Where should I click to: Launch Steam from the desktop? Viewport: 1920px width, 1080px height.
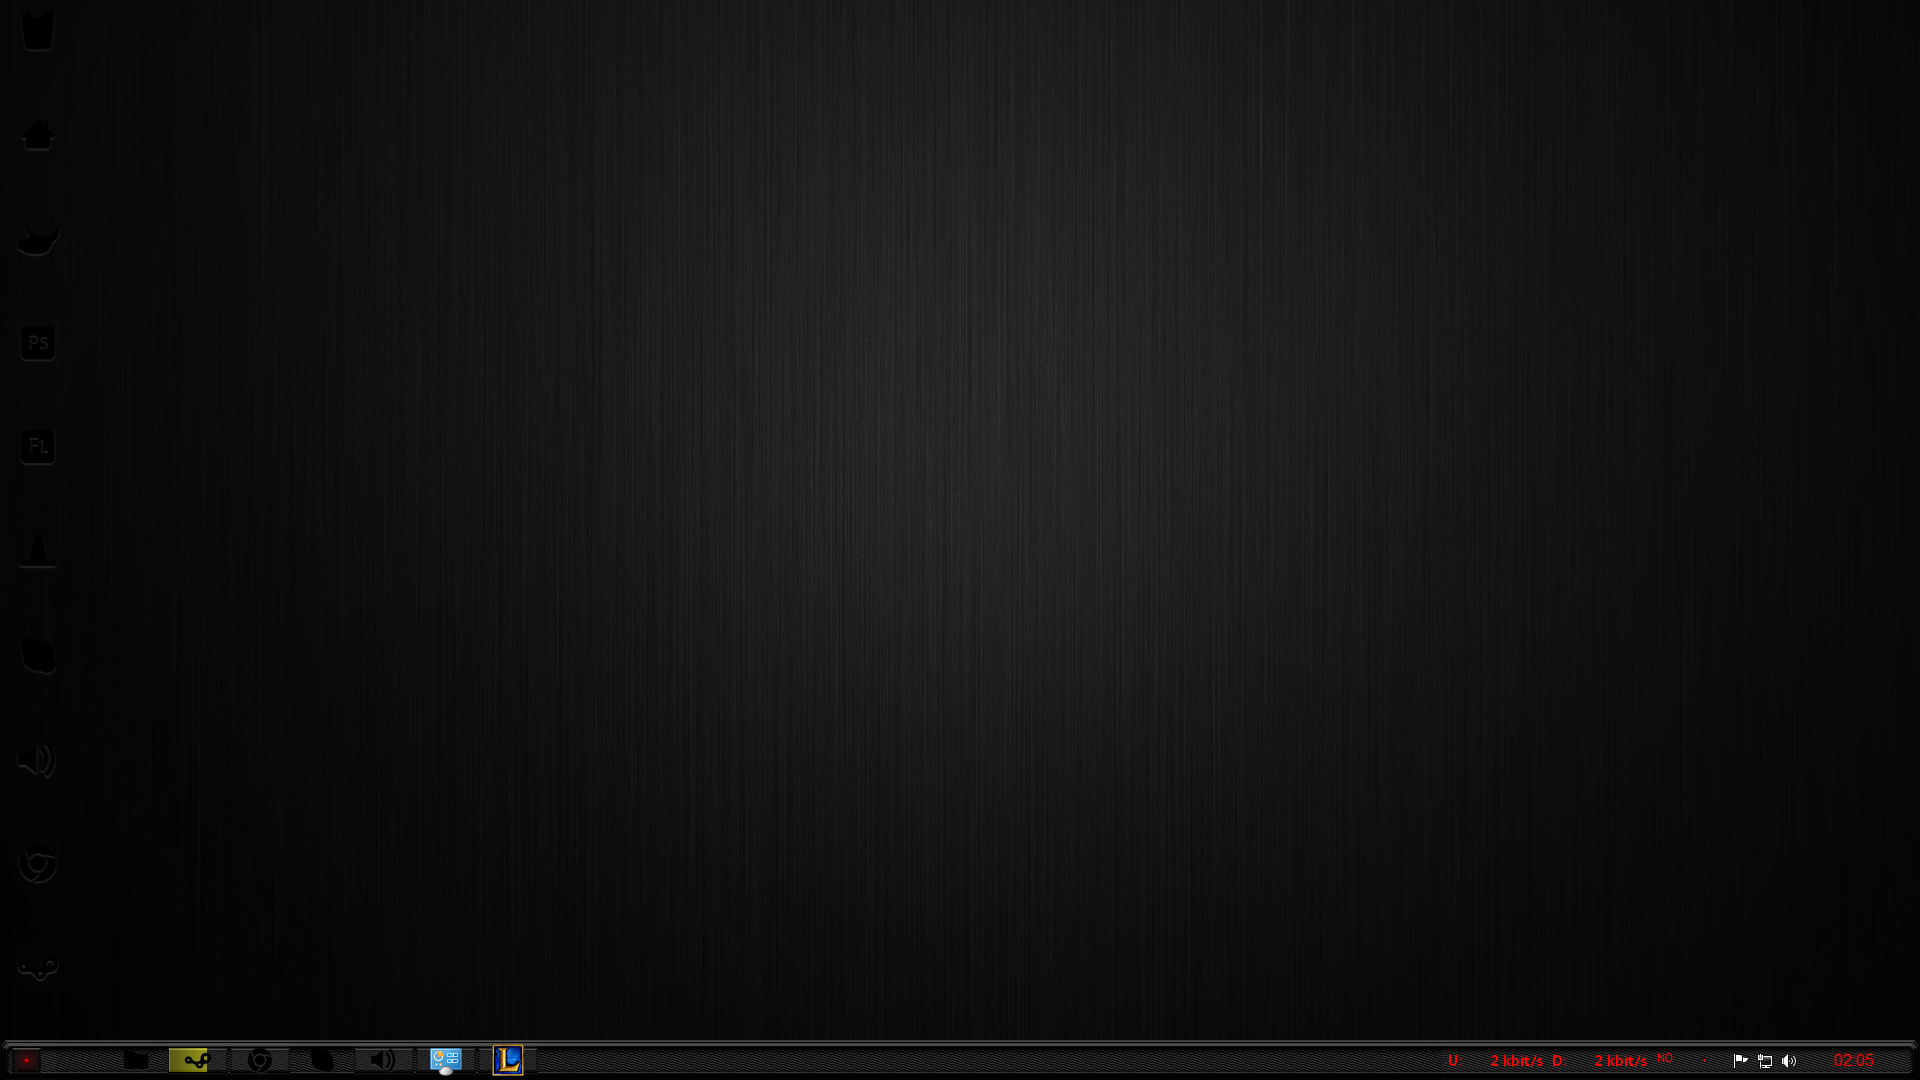(x=38, y=967)
